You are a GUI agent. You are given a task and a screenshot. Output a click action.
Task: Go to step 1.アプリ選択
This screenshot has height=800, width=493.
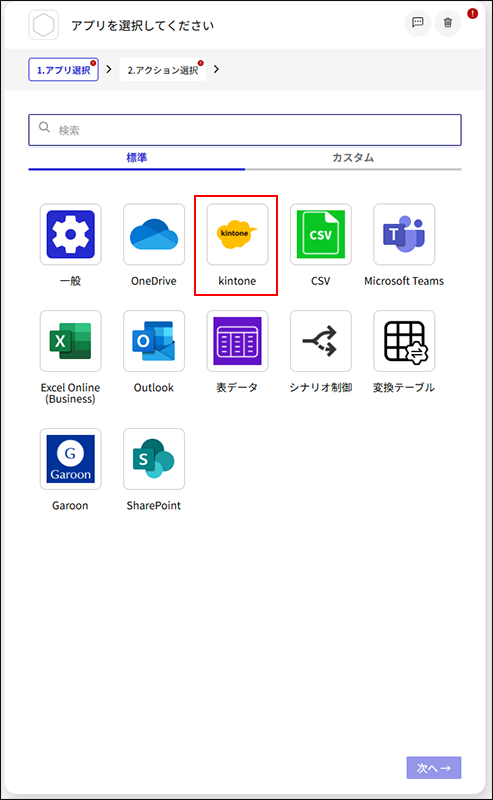[x=63, y=70]
